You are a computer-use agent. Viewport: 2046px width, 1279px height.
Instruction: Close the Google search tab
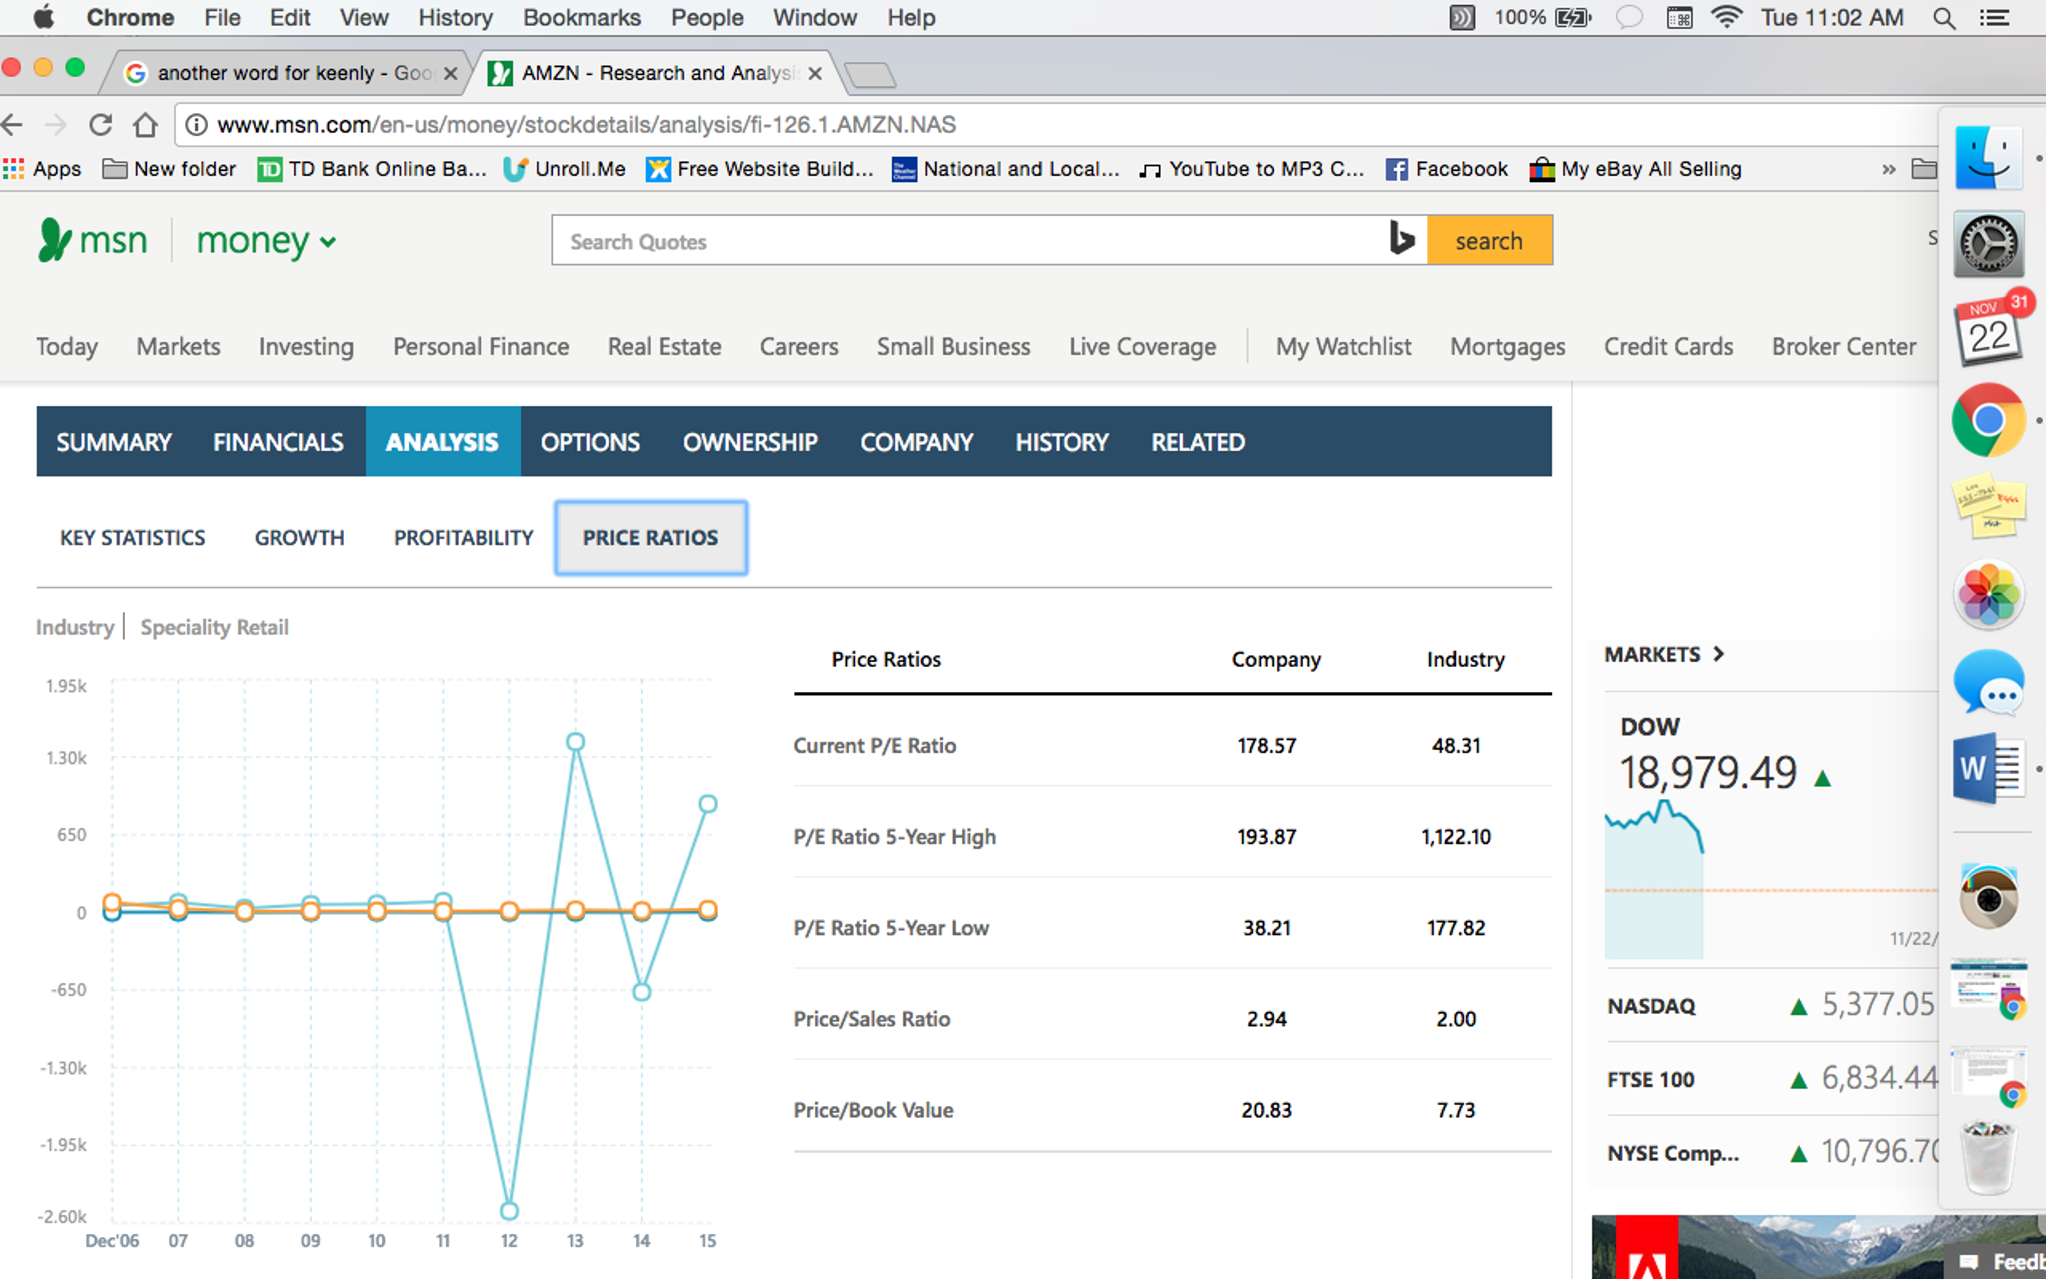pos(450,73)
